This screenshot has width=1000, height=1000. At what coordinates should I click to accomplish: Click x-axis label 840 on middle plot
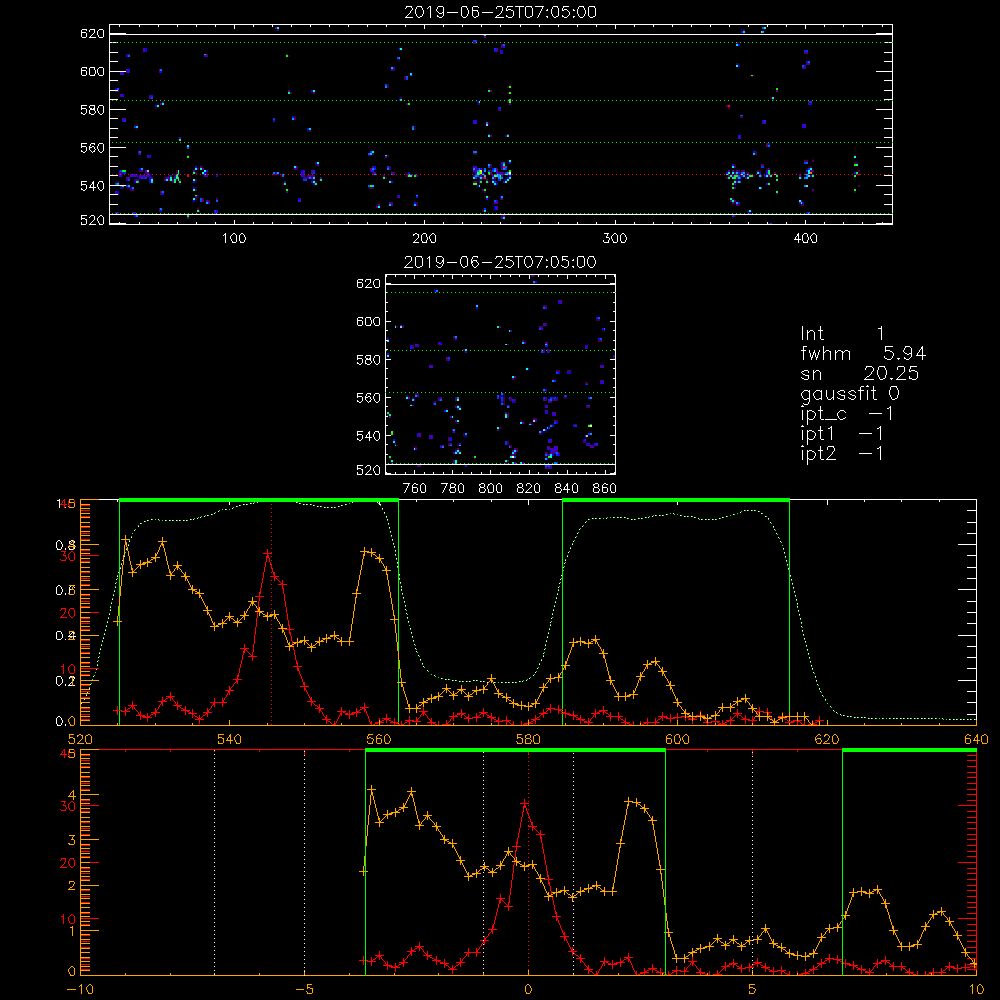click(x=567, y=489)
